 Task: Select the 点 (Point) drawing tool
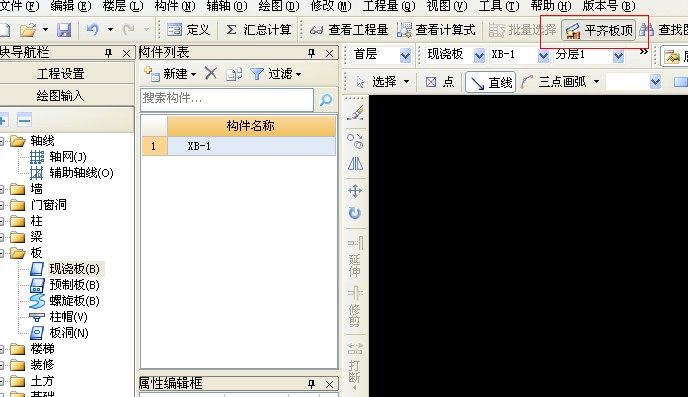[x=440, y=82]
